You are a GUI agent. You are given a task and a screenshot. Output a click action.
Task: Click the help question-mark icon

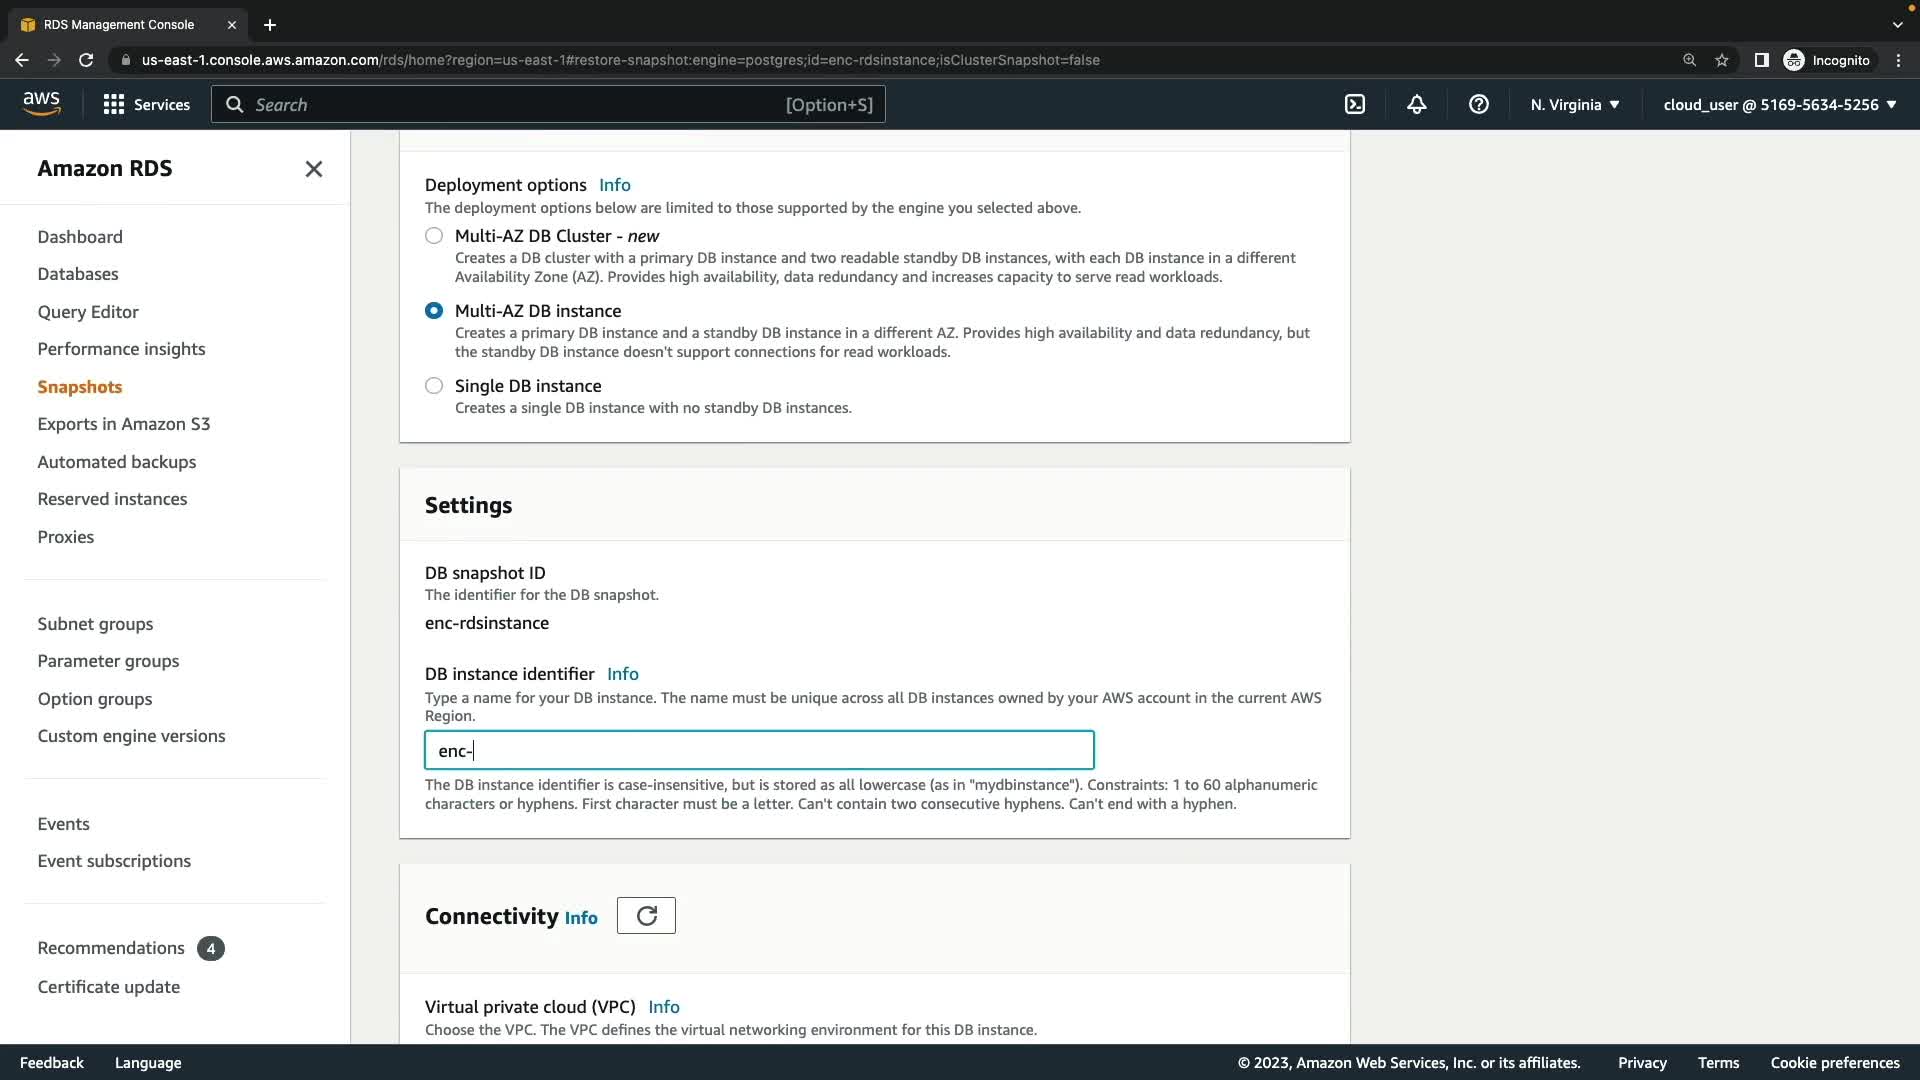1478,104
